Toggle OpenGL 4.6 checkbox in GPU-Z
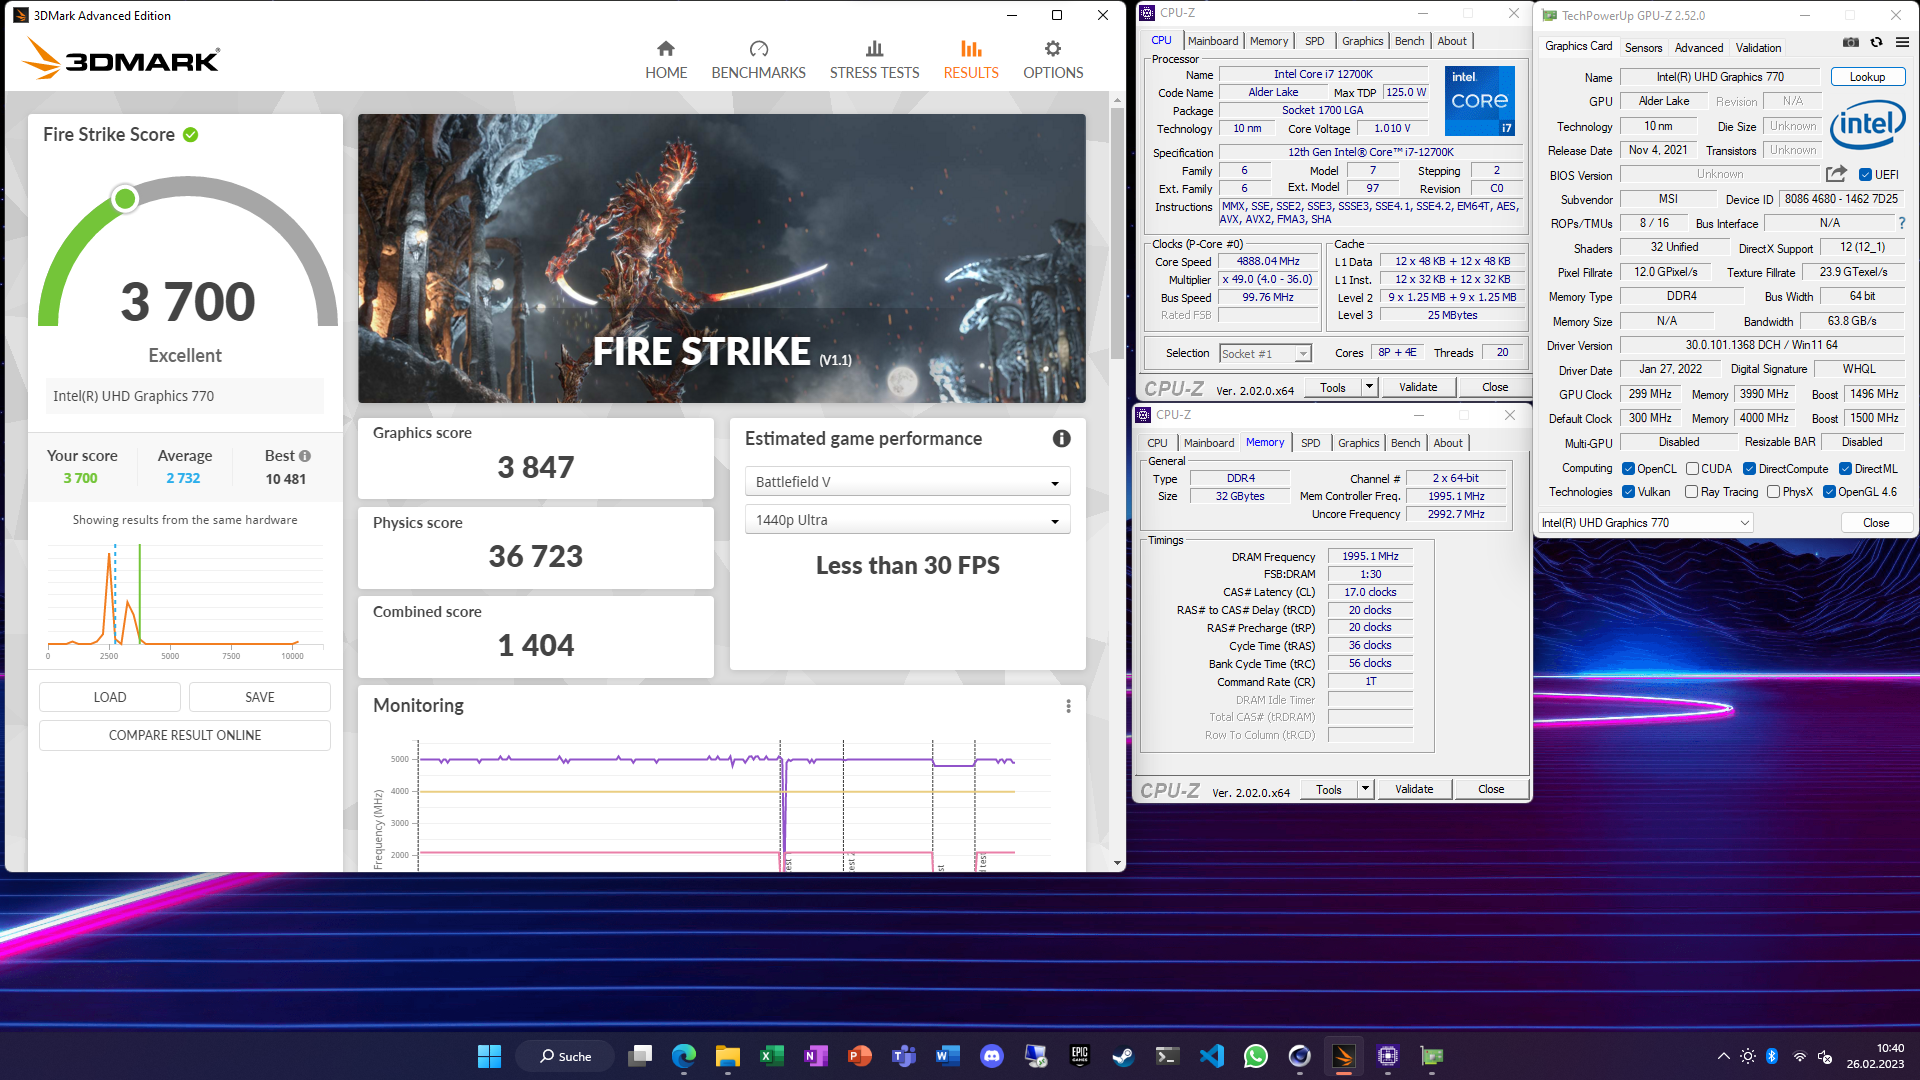The width and height of the screenshot is (1920, 1080). (x=1829, y=492)
